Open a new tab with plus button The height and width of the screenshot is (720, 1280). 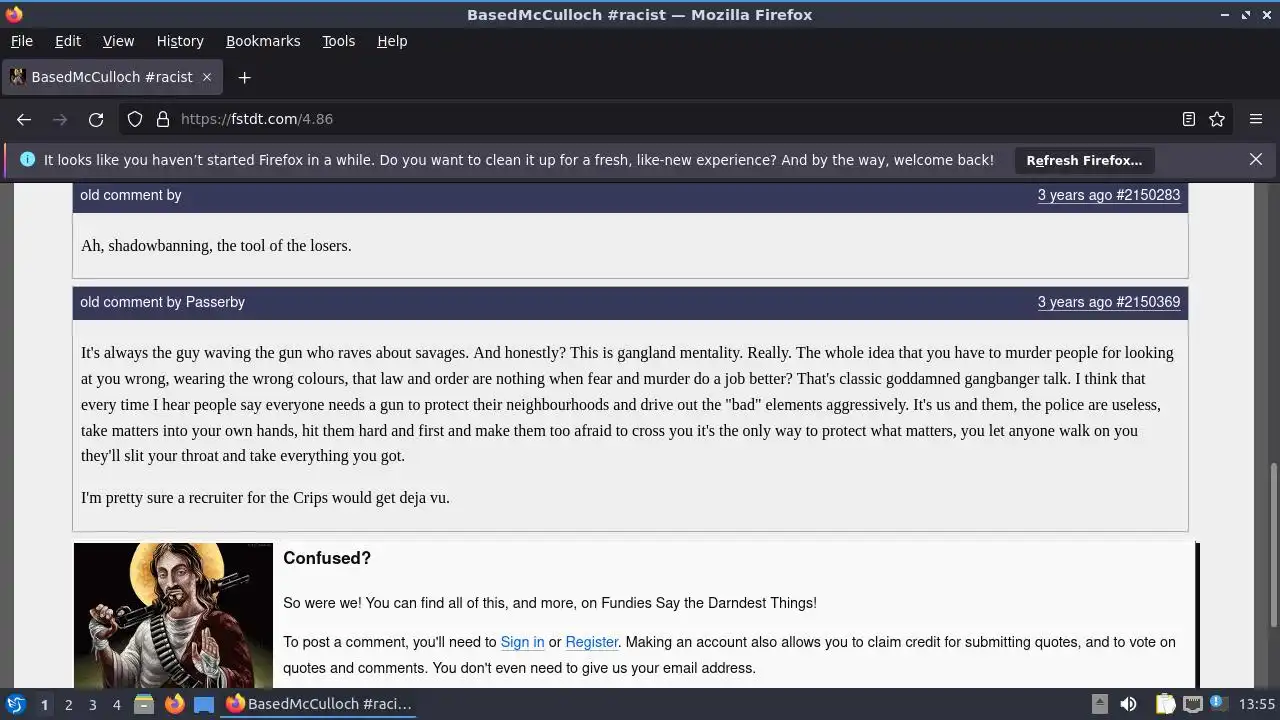tap(244, 77)
